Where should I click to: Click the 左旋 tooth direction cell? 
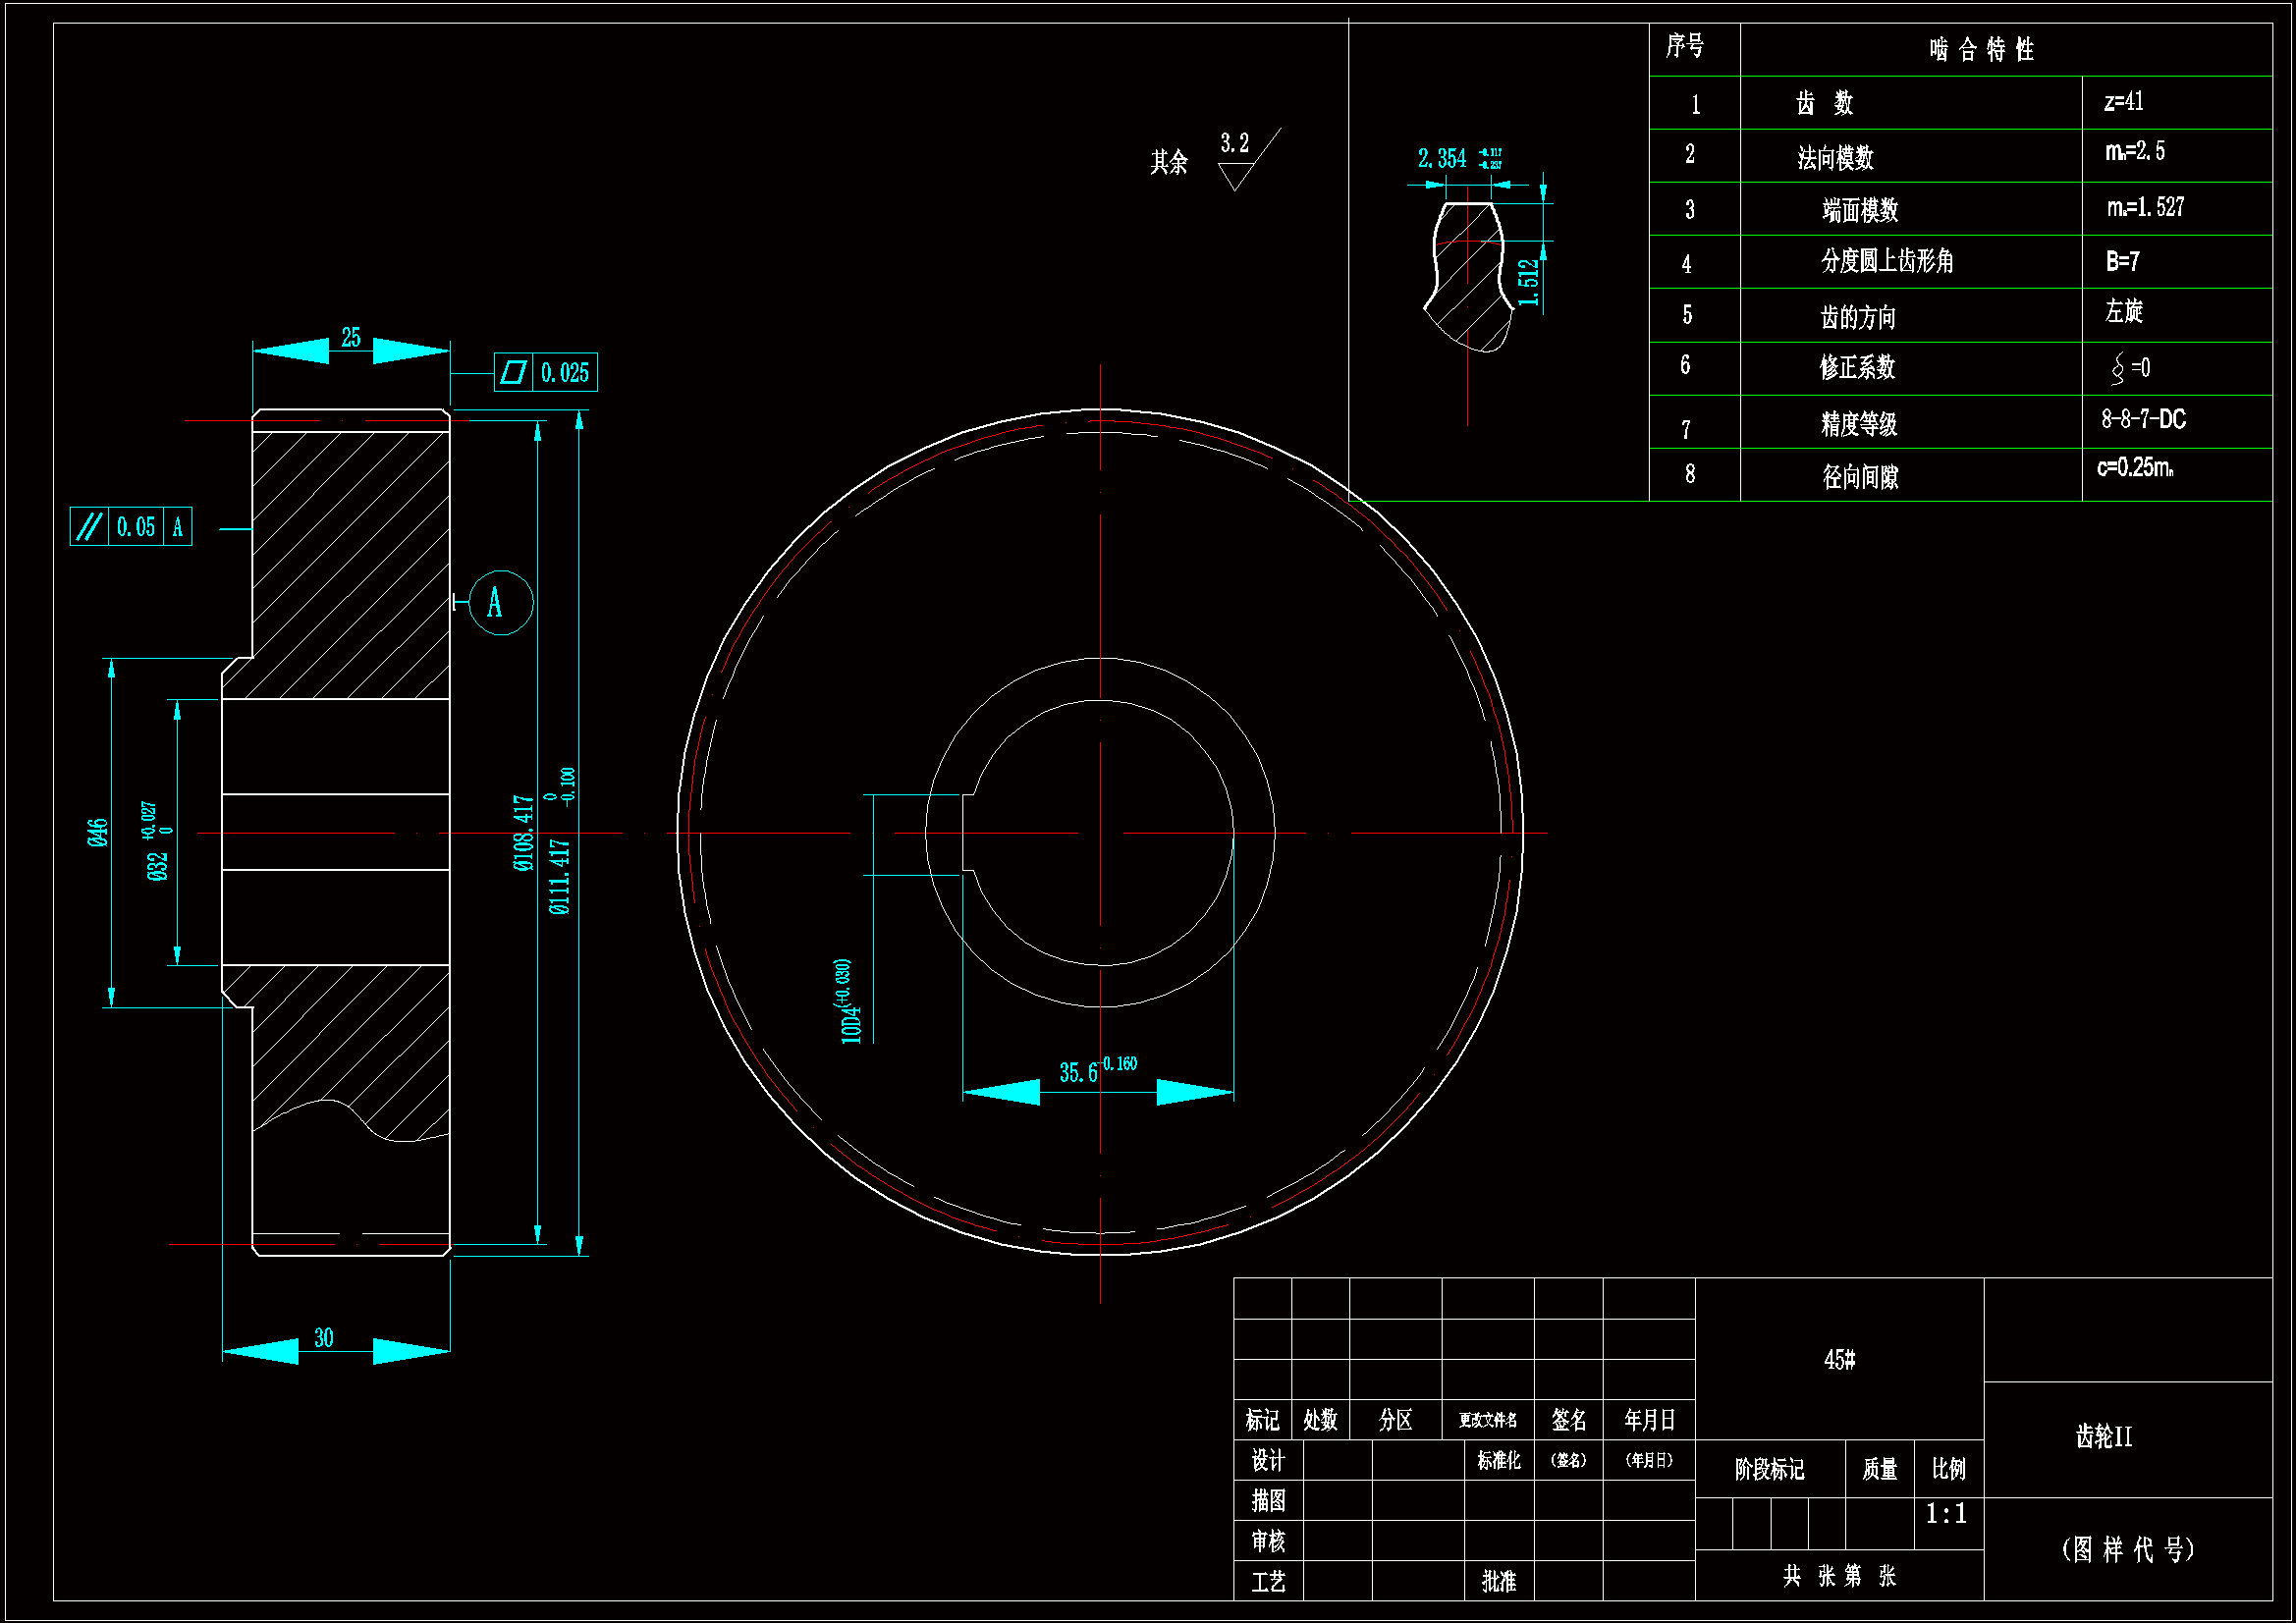coord(2124,312)
